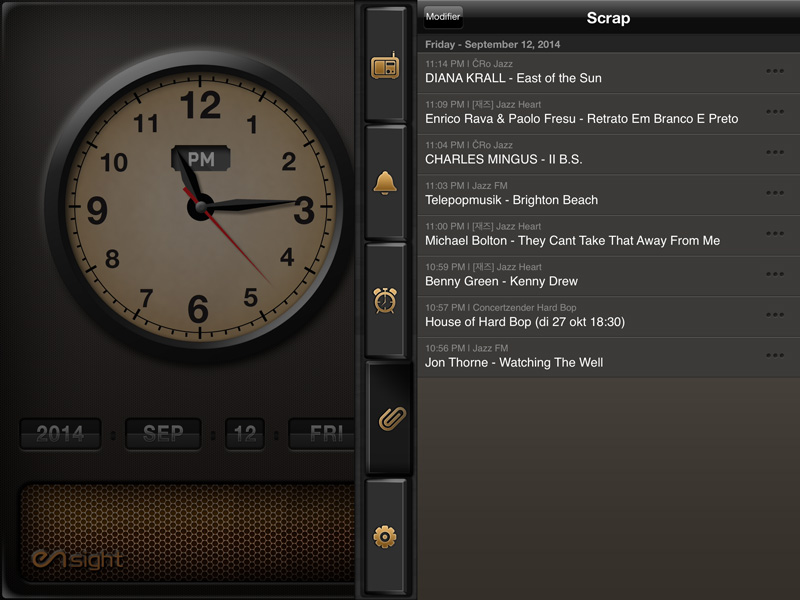Open options for DIANA KRALL - East of the Sun
Image resolution: width=800 pixels, height=600 pixels.
point(774,71)
